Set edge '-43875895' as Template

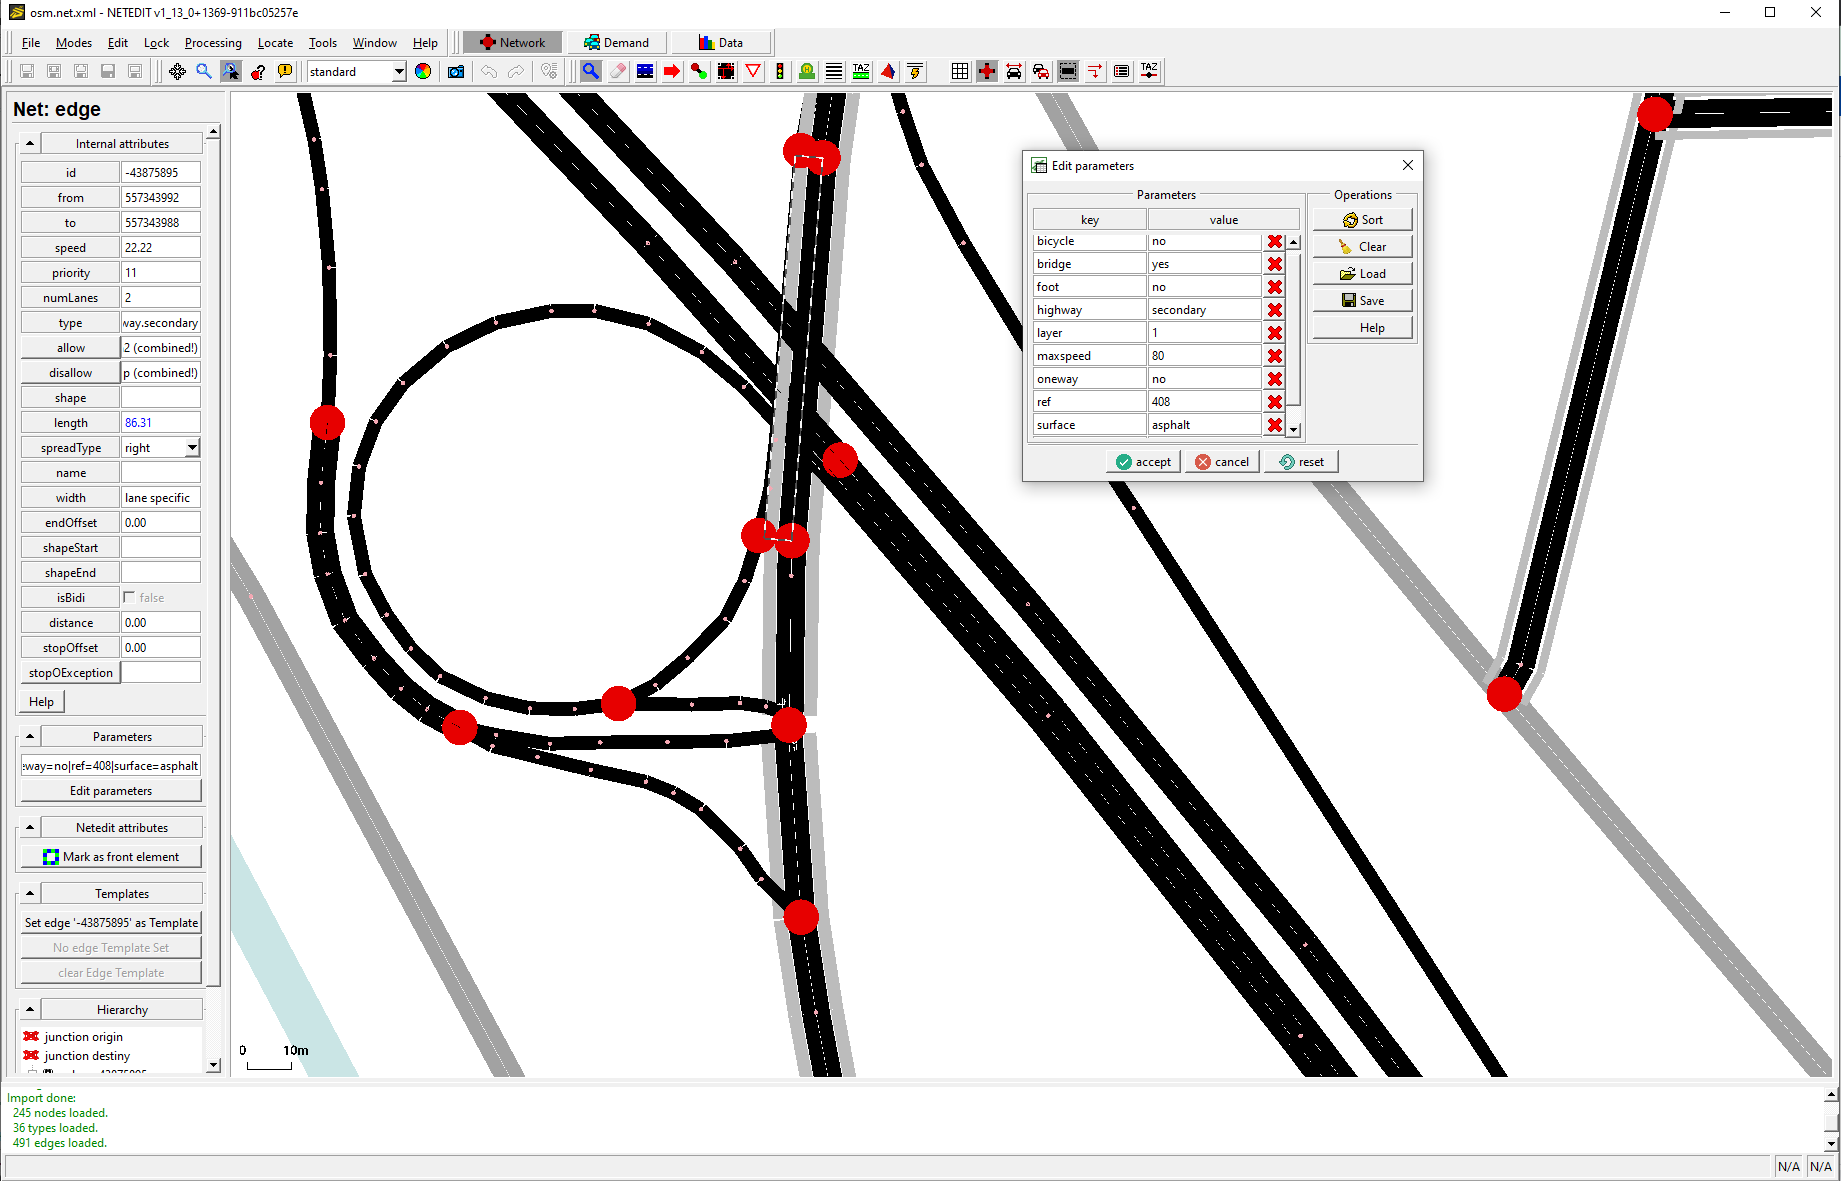coord(111,923)
